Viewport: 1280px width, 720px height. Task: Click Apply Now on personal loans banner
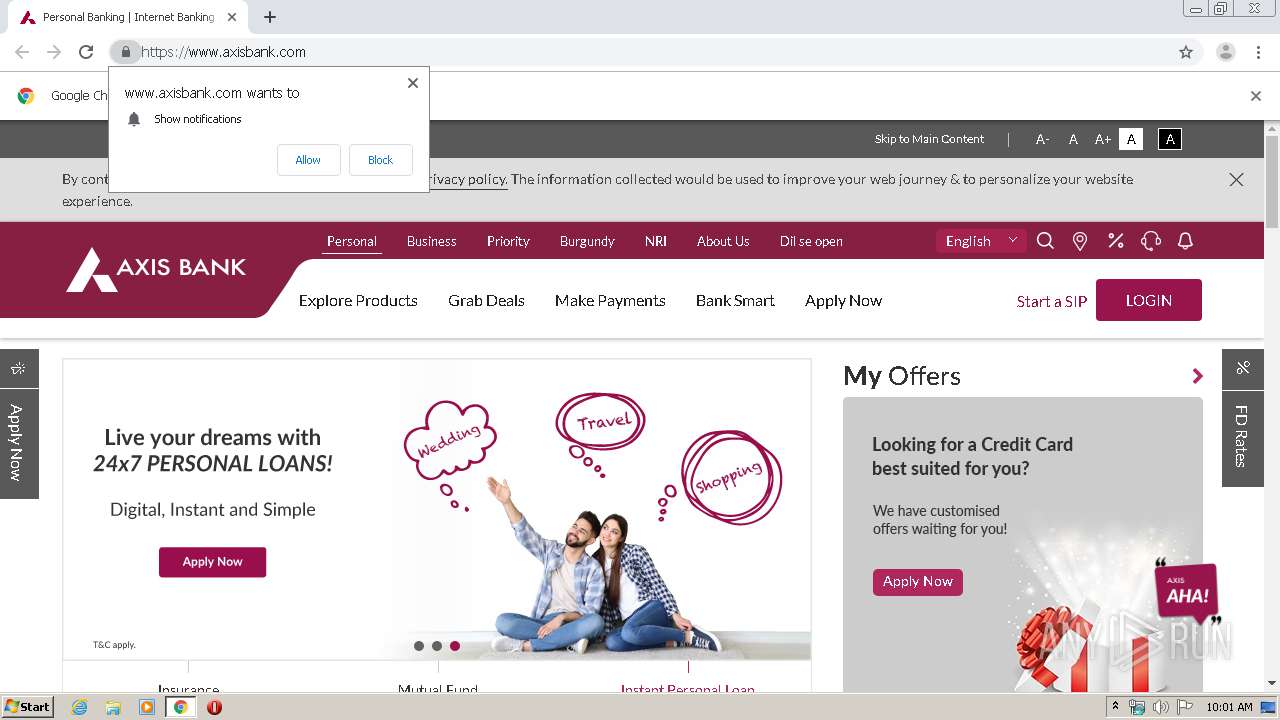(212, 562)
